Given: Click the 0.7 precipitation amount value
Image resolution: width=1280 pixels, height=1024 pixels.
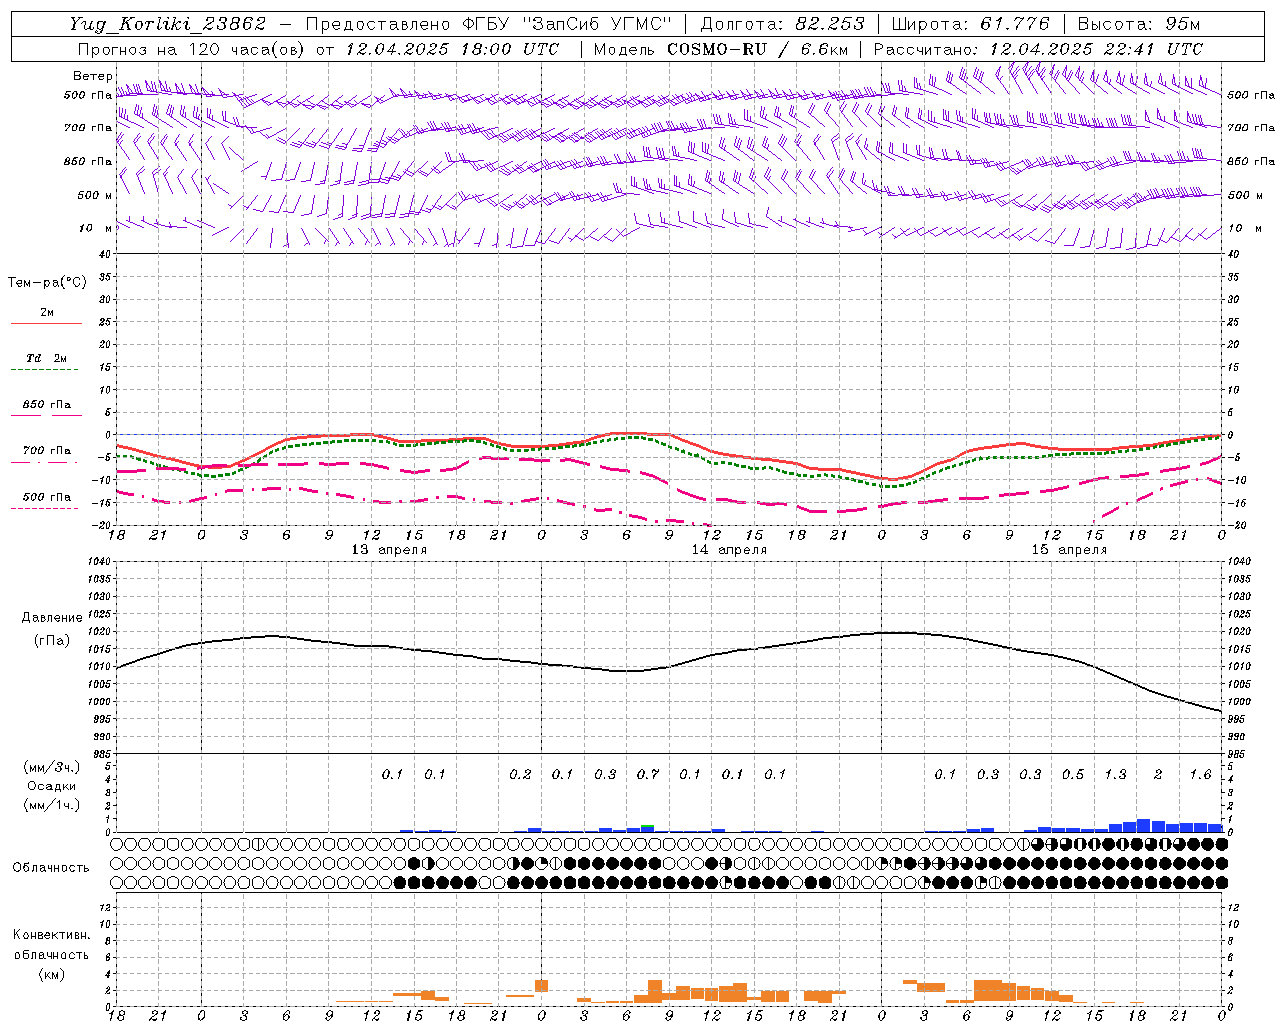Looking at the screenshot, I should point(648,774).
